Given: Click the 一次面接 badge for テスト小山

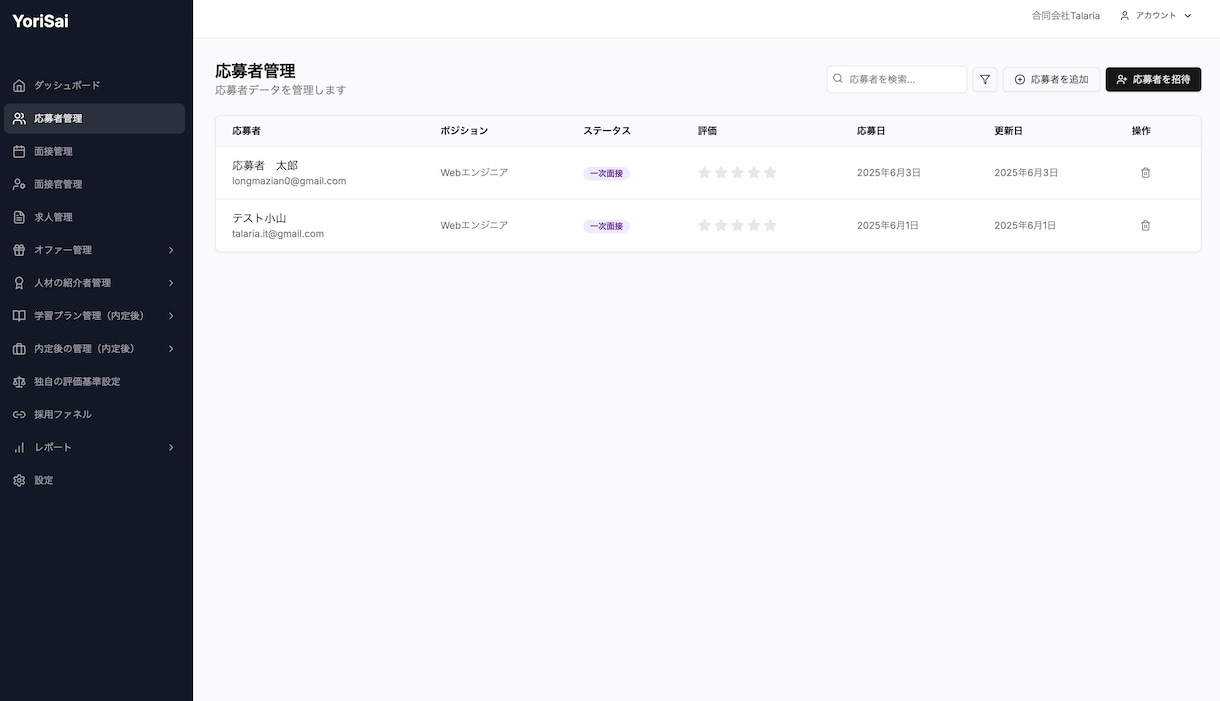Looking at the screenshot, I should click(x=606, y=226).
